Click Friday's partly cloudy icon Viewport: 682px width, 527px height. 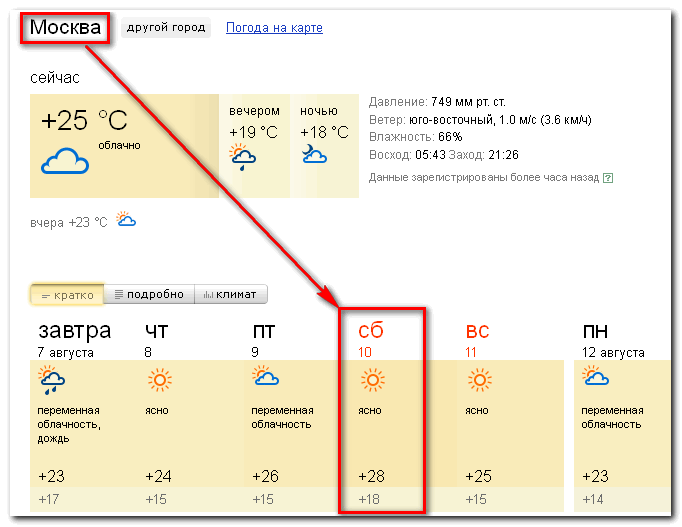point(265,376)
